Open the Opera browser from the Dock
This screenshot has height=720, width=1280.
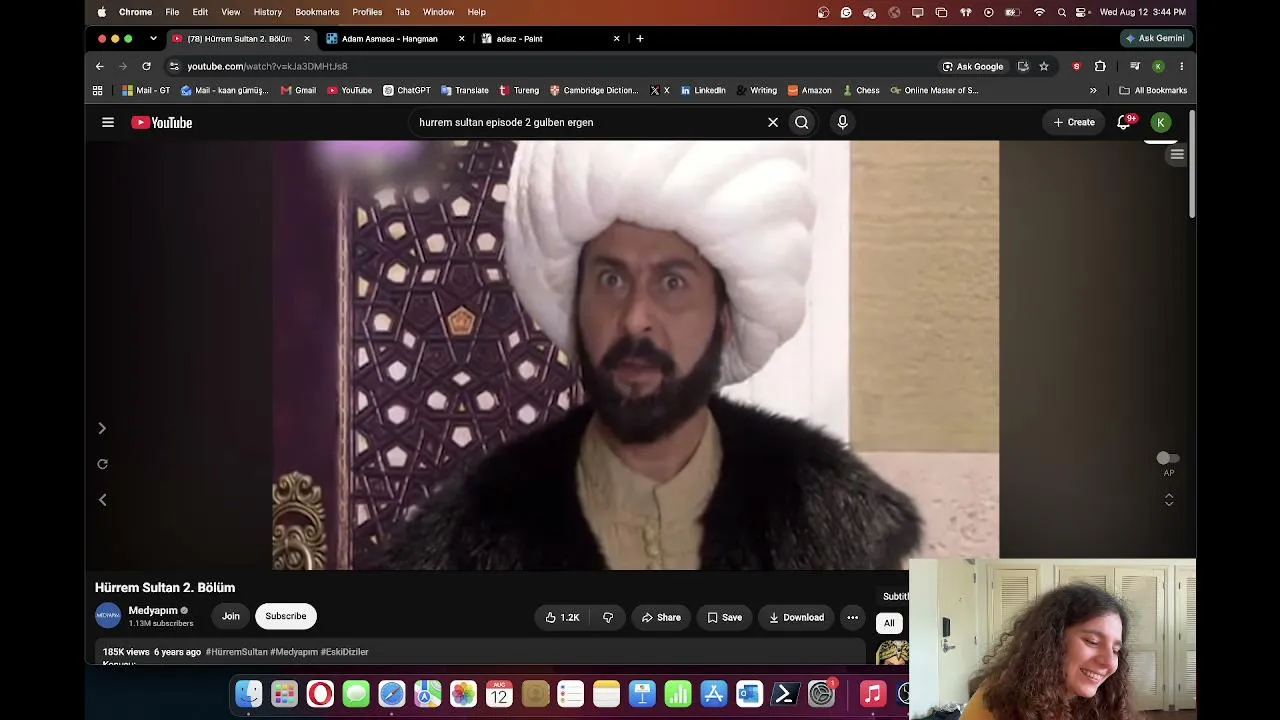pyautogui.click(x=320, y=693)
